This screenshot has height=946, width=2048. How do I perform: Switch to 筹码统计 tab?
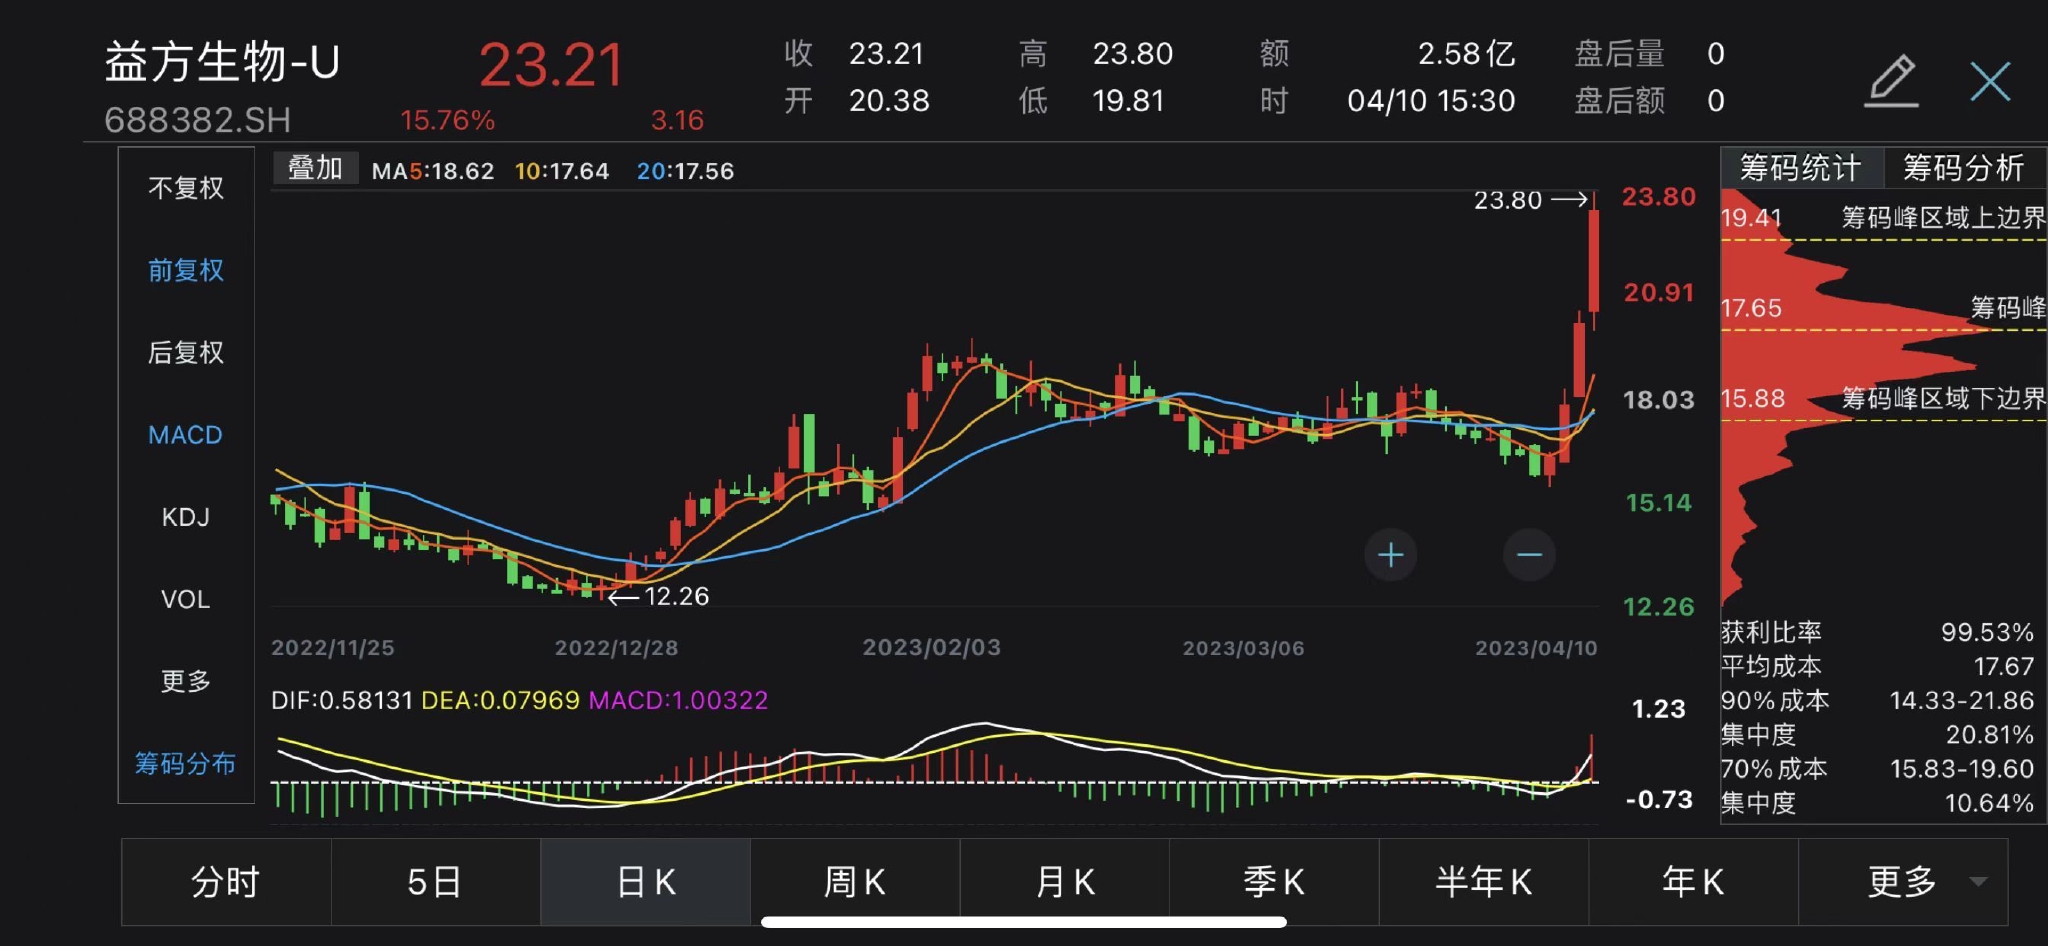tap(1801, 167)
